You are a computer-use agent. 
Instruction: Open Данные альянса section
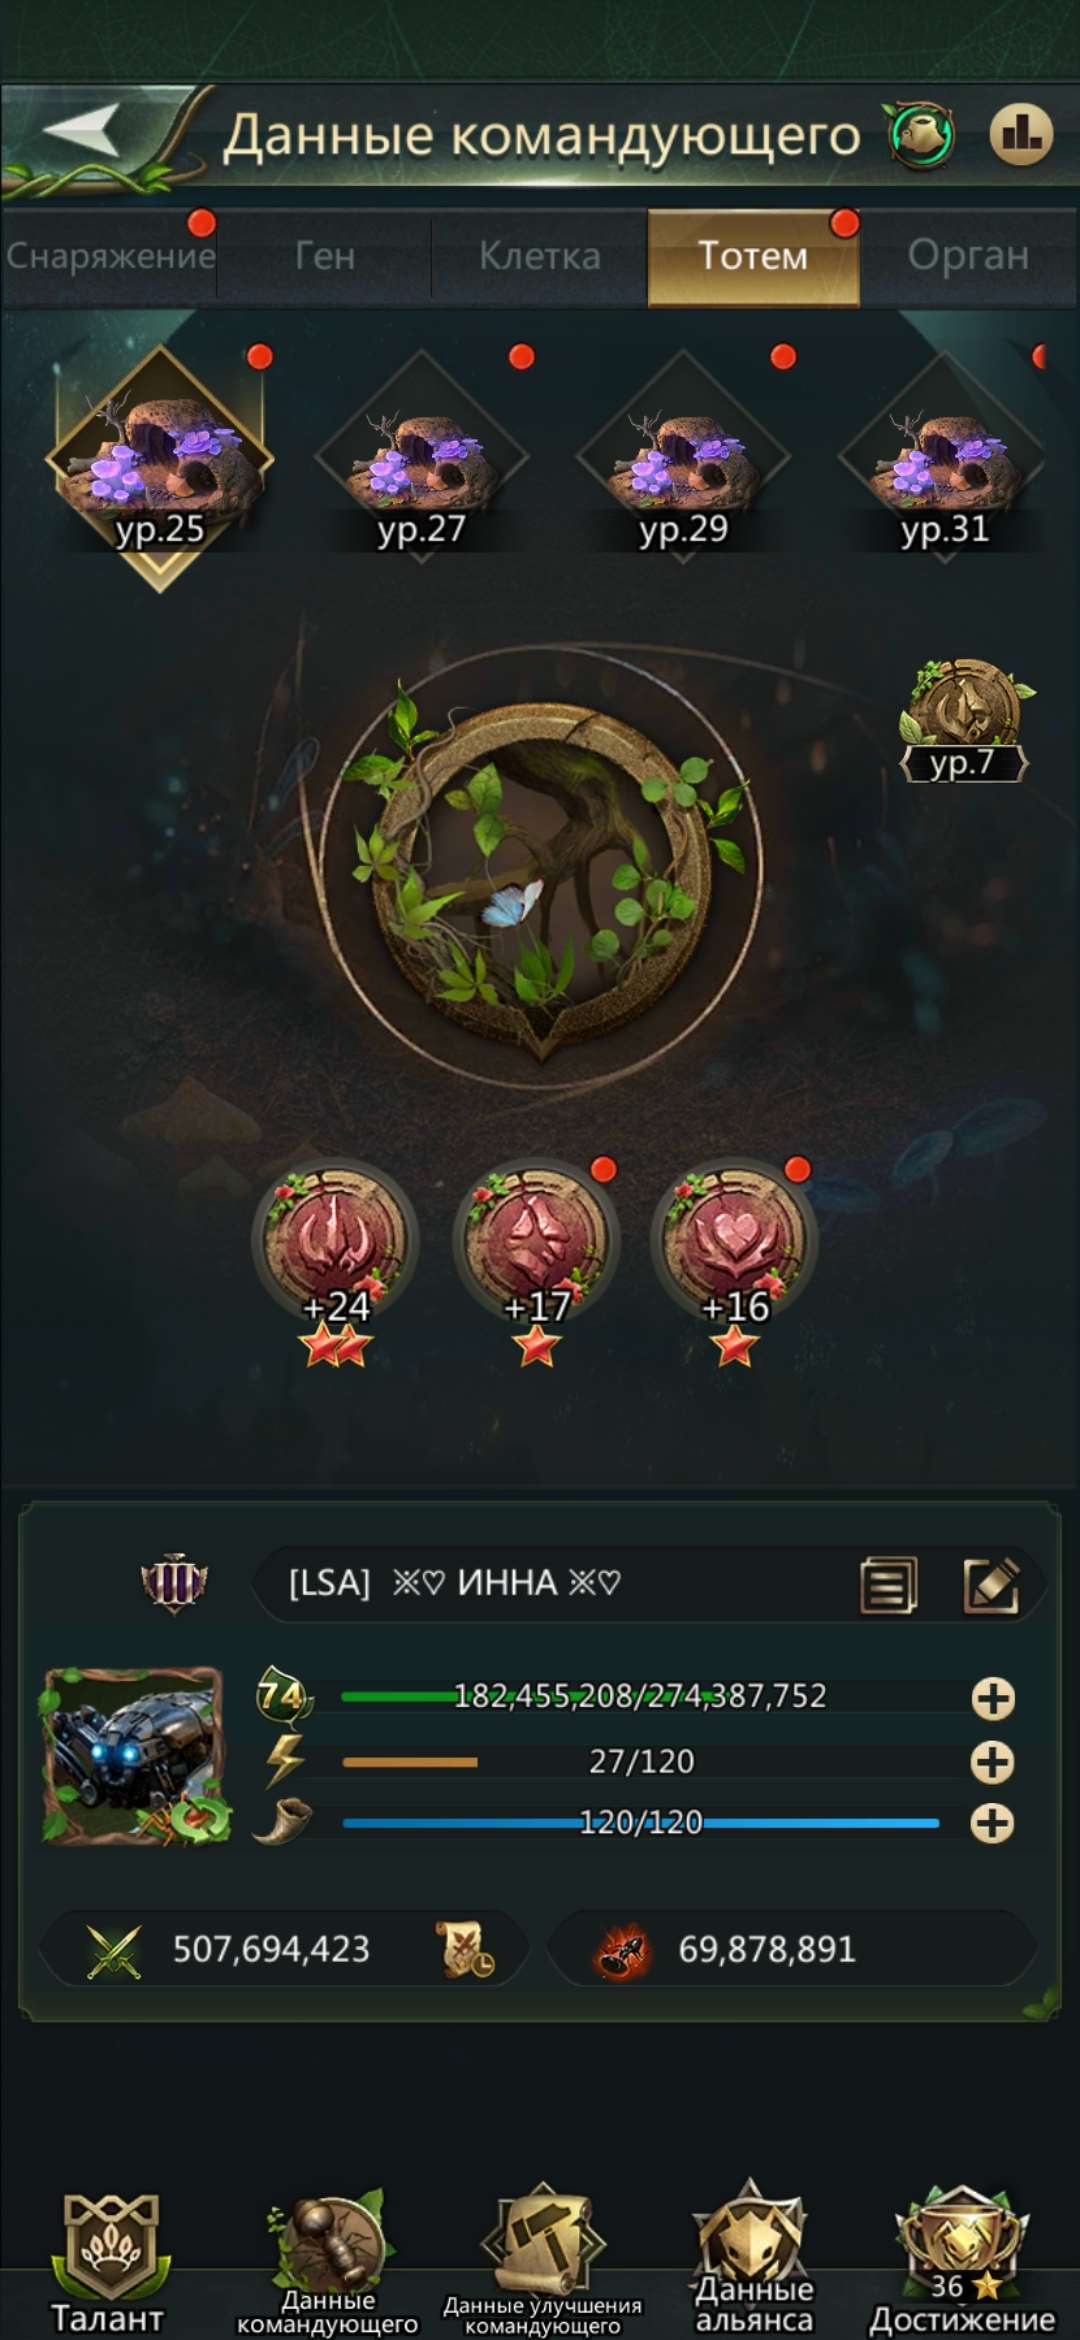click(754, 2260)
